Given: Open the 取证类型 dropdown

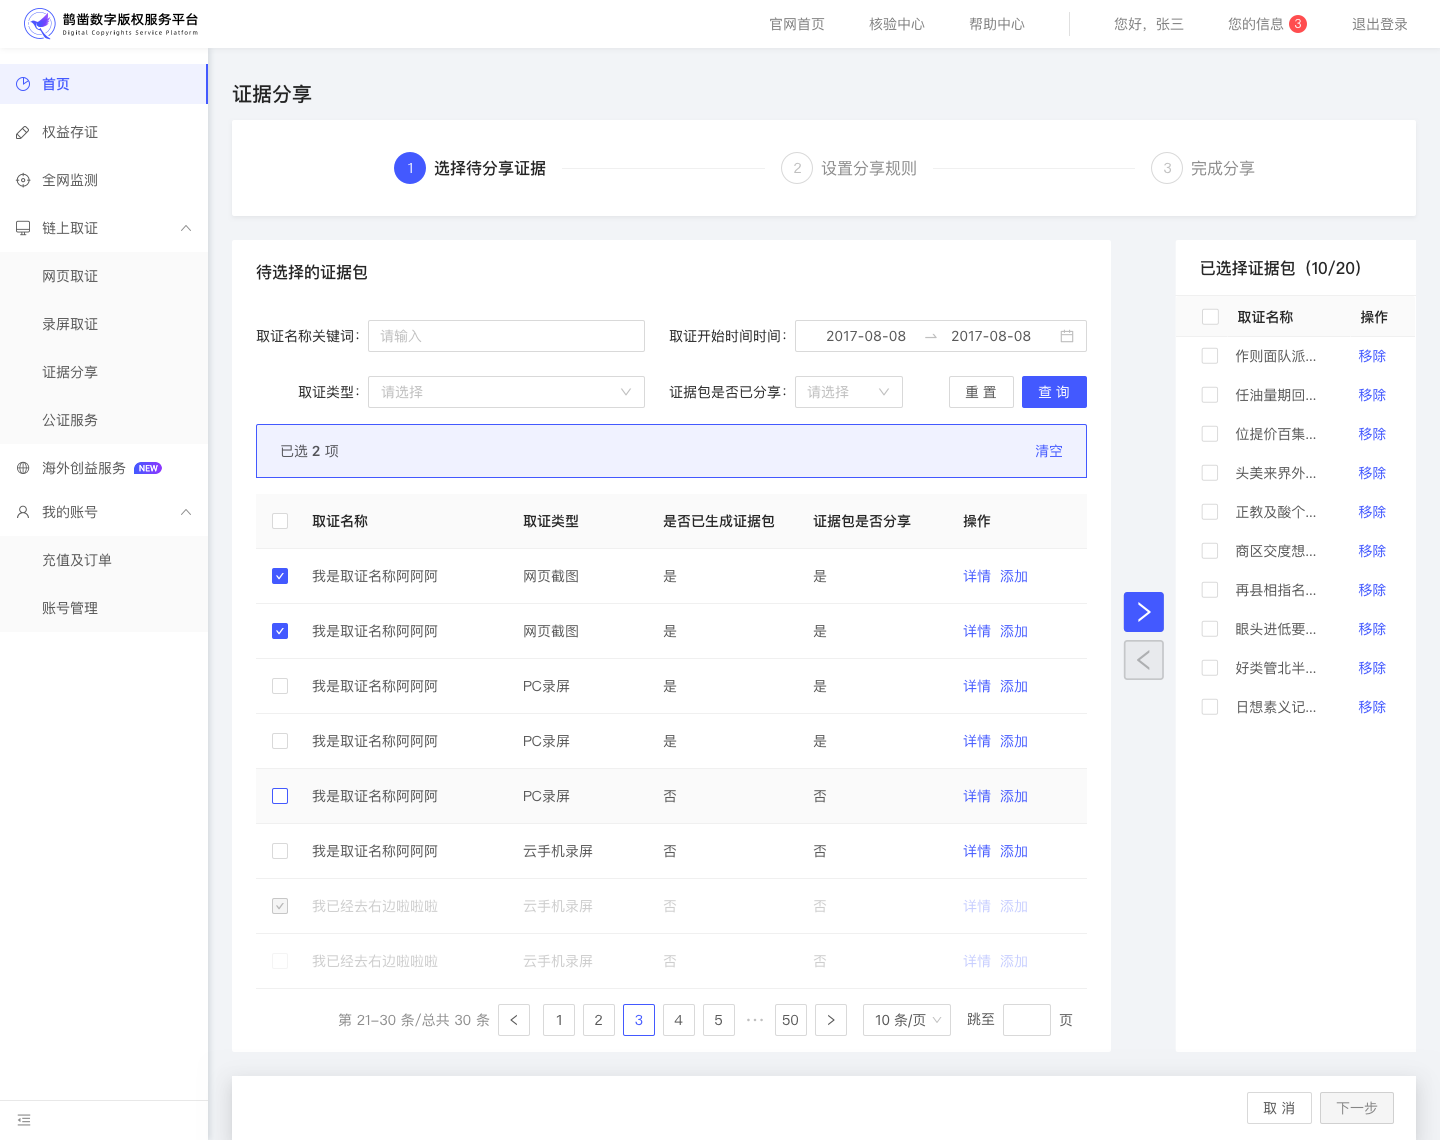Looking at the screenshot, I should click(x=506, y=392).
